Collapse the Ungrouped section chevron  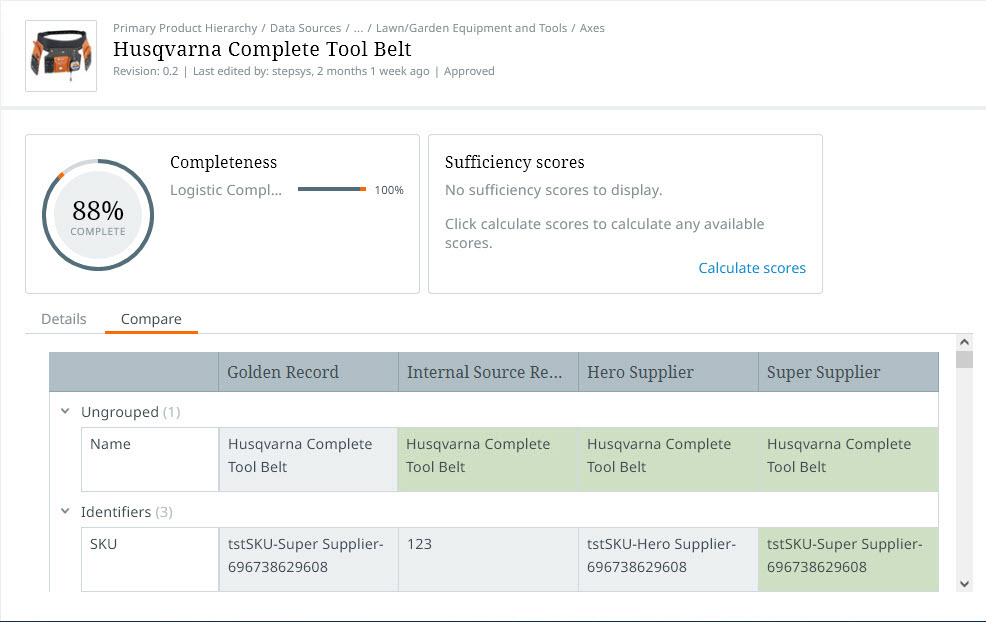point(65,411)
